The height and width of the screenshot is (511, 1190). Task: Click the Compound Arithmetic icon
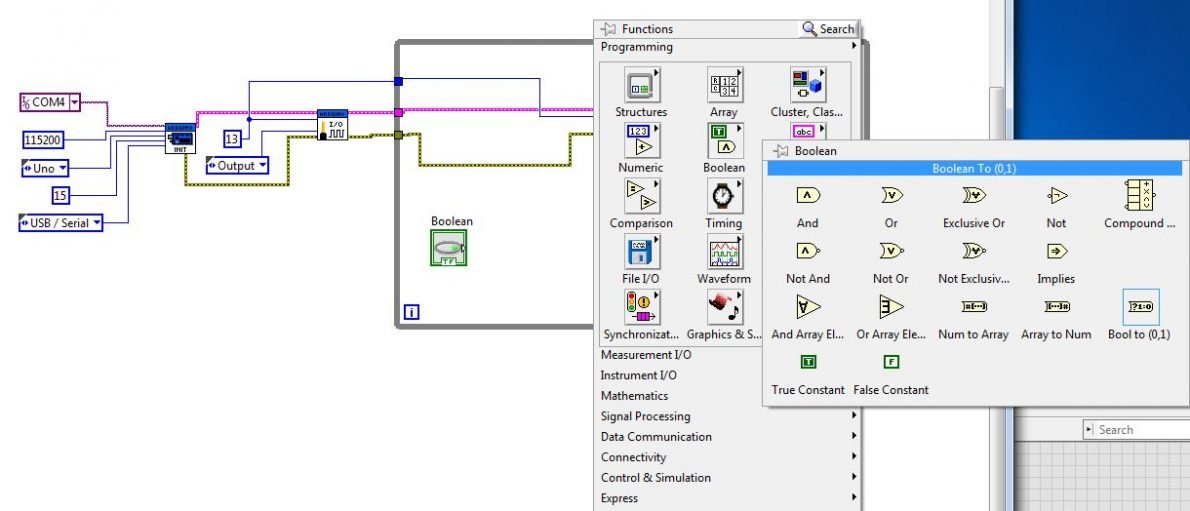tap(1139, 197)
